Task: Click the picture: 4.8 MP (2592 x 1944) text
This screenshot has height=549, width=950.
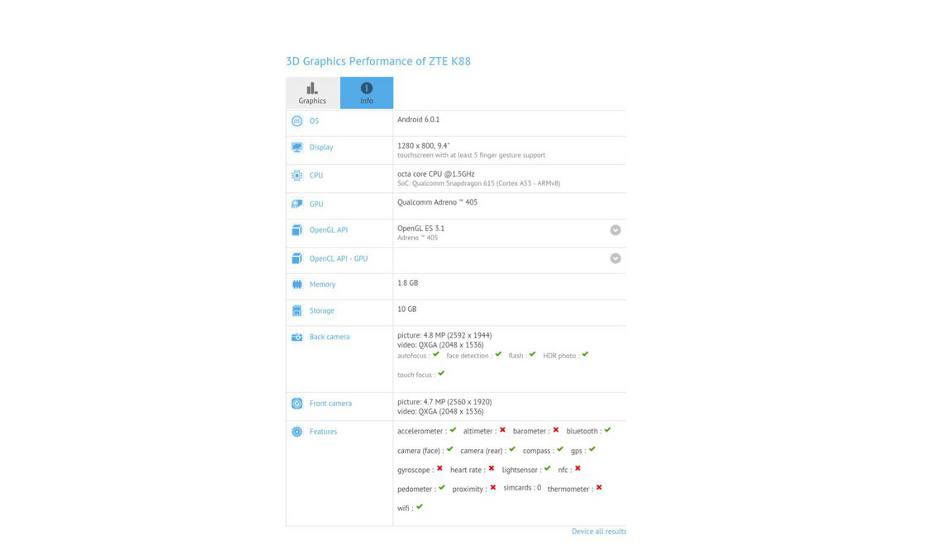Action: point(445,335)
